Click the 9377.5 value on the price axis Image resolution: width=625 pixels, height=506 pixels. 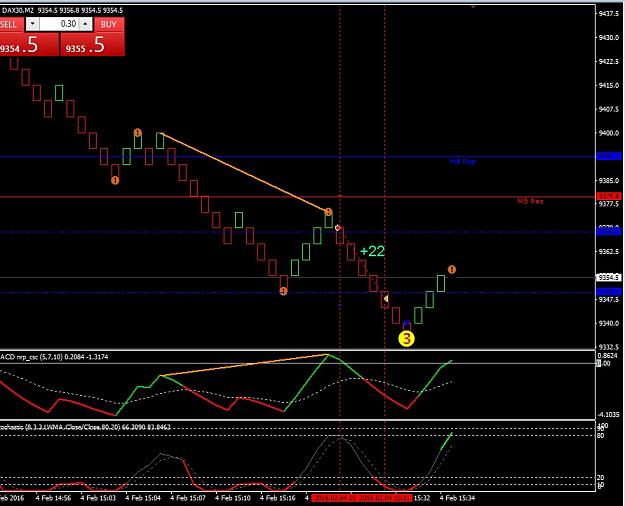click(x=609, y=204)
